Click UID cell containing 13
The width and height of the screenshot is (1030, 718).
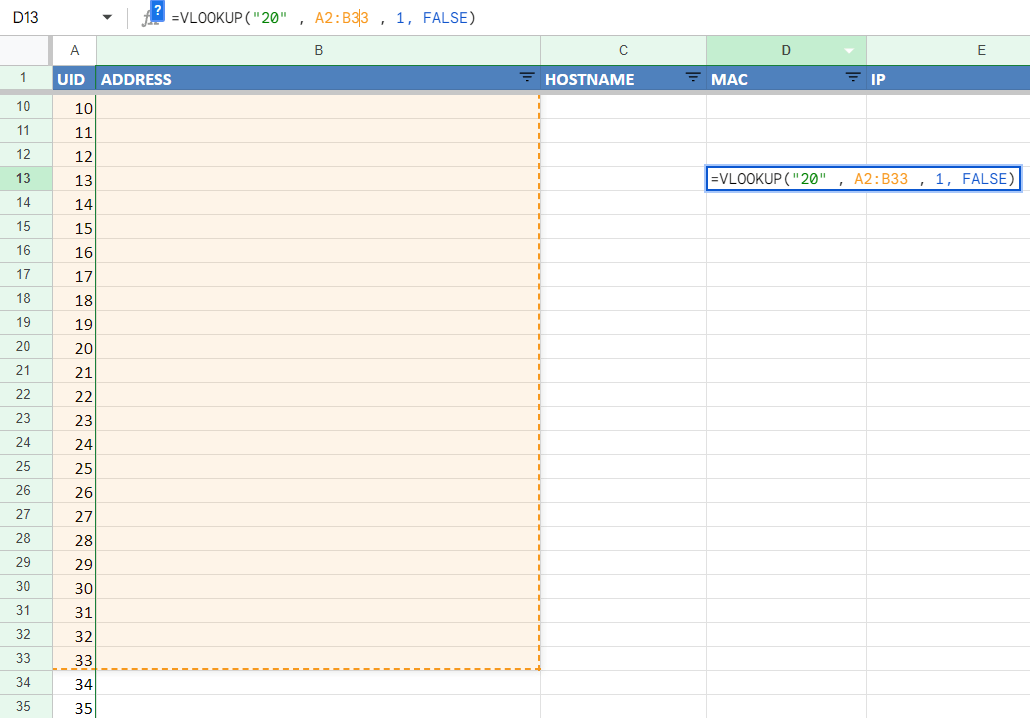point(74,179)
